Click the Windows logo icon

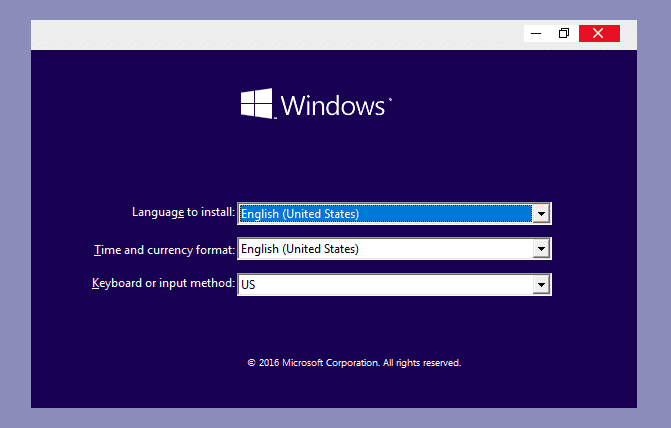tap(256, 104)
